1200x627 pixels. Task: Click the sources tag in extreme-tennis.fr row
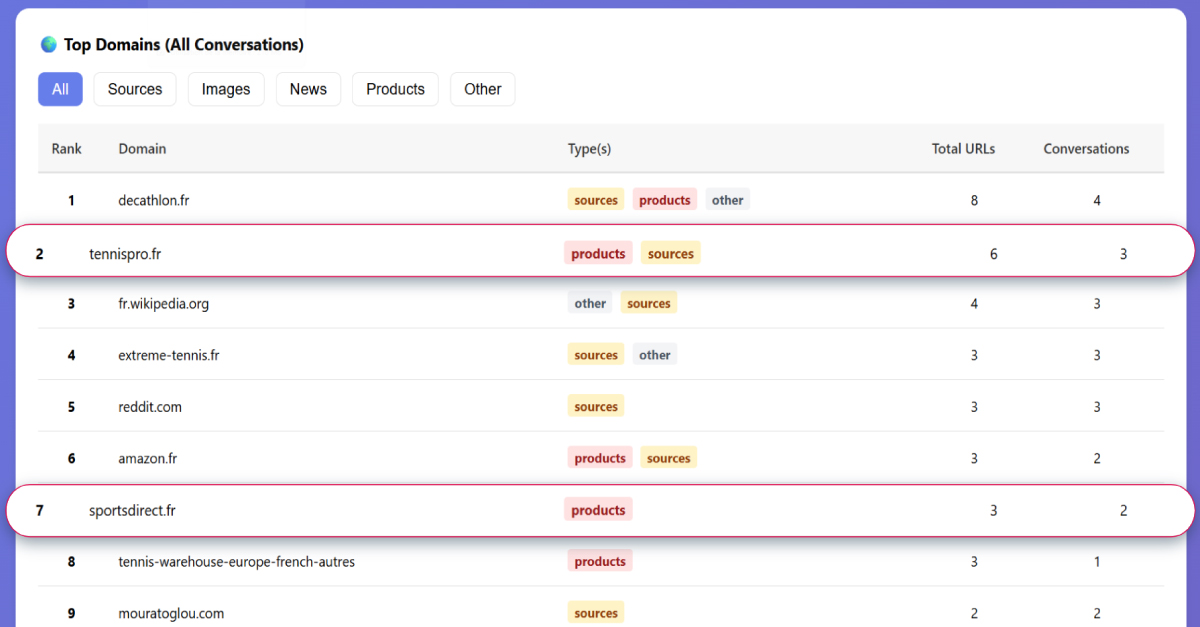click(596, 355)
